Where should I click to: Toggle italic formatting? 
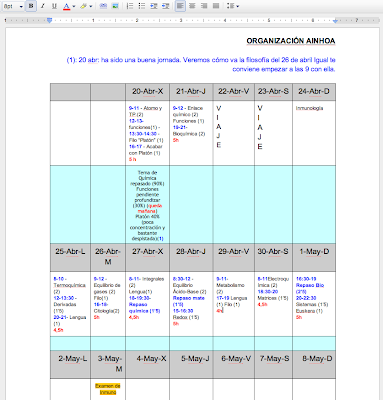pos(43,6)
